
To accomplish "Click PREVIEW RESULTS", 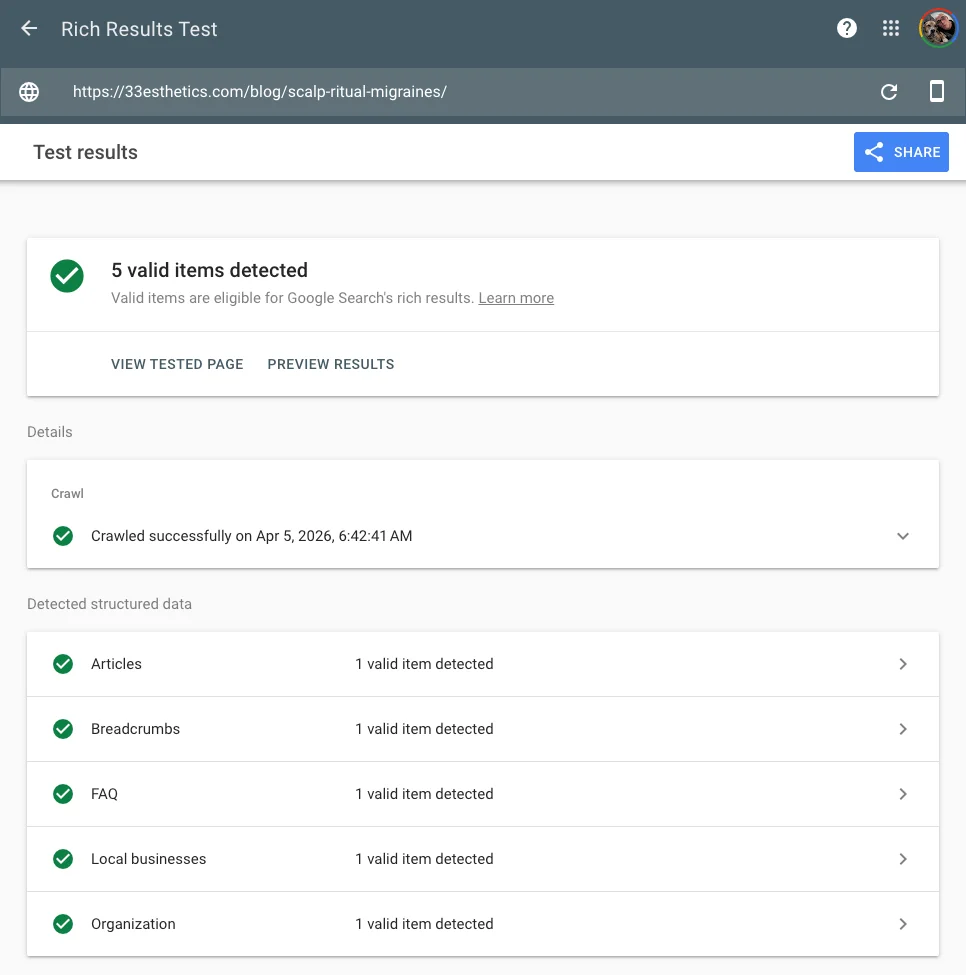I will click(330, 364).
